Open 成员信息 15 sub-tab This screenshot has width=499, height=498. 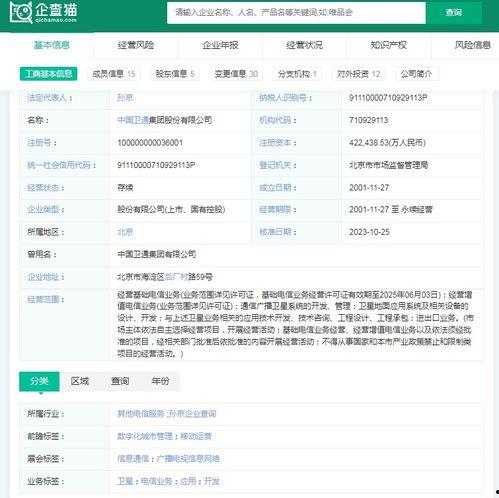click(x=114, y=74)
